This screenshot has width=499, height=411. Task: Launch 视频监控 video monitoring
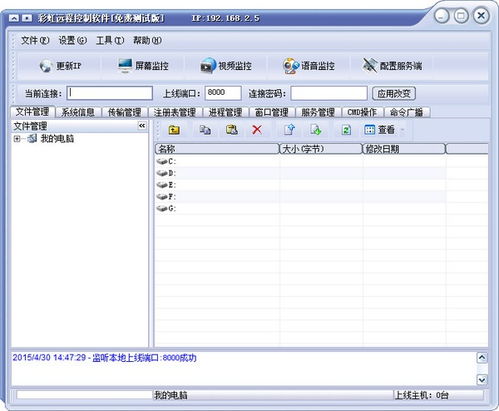coord(226,66)
